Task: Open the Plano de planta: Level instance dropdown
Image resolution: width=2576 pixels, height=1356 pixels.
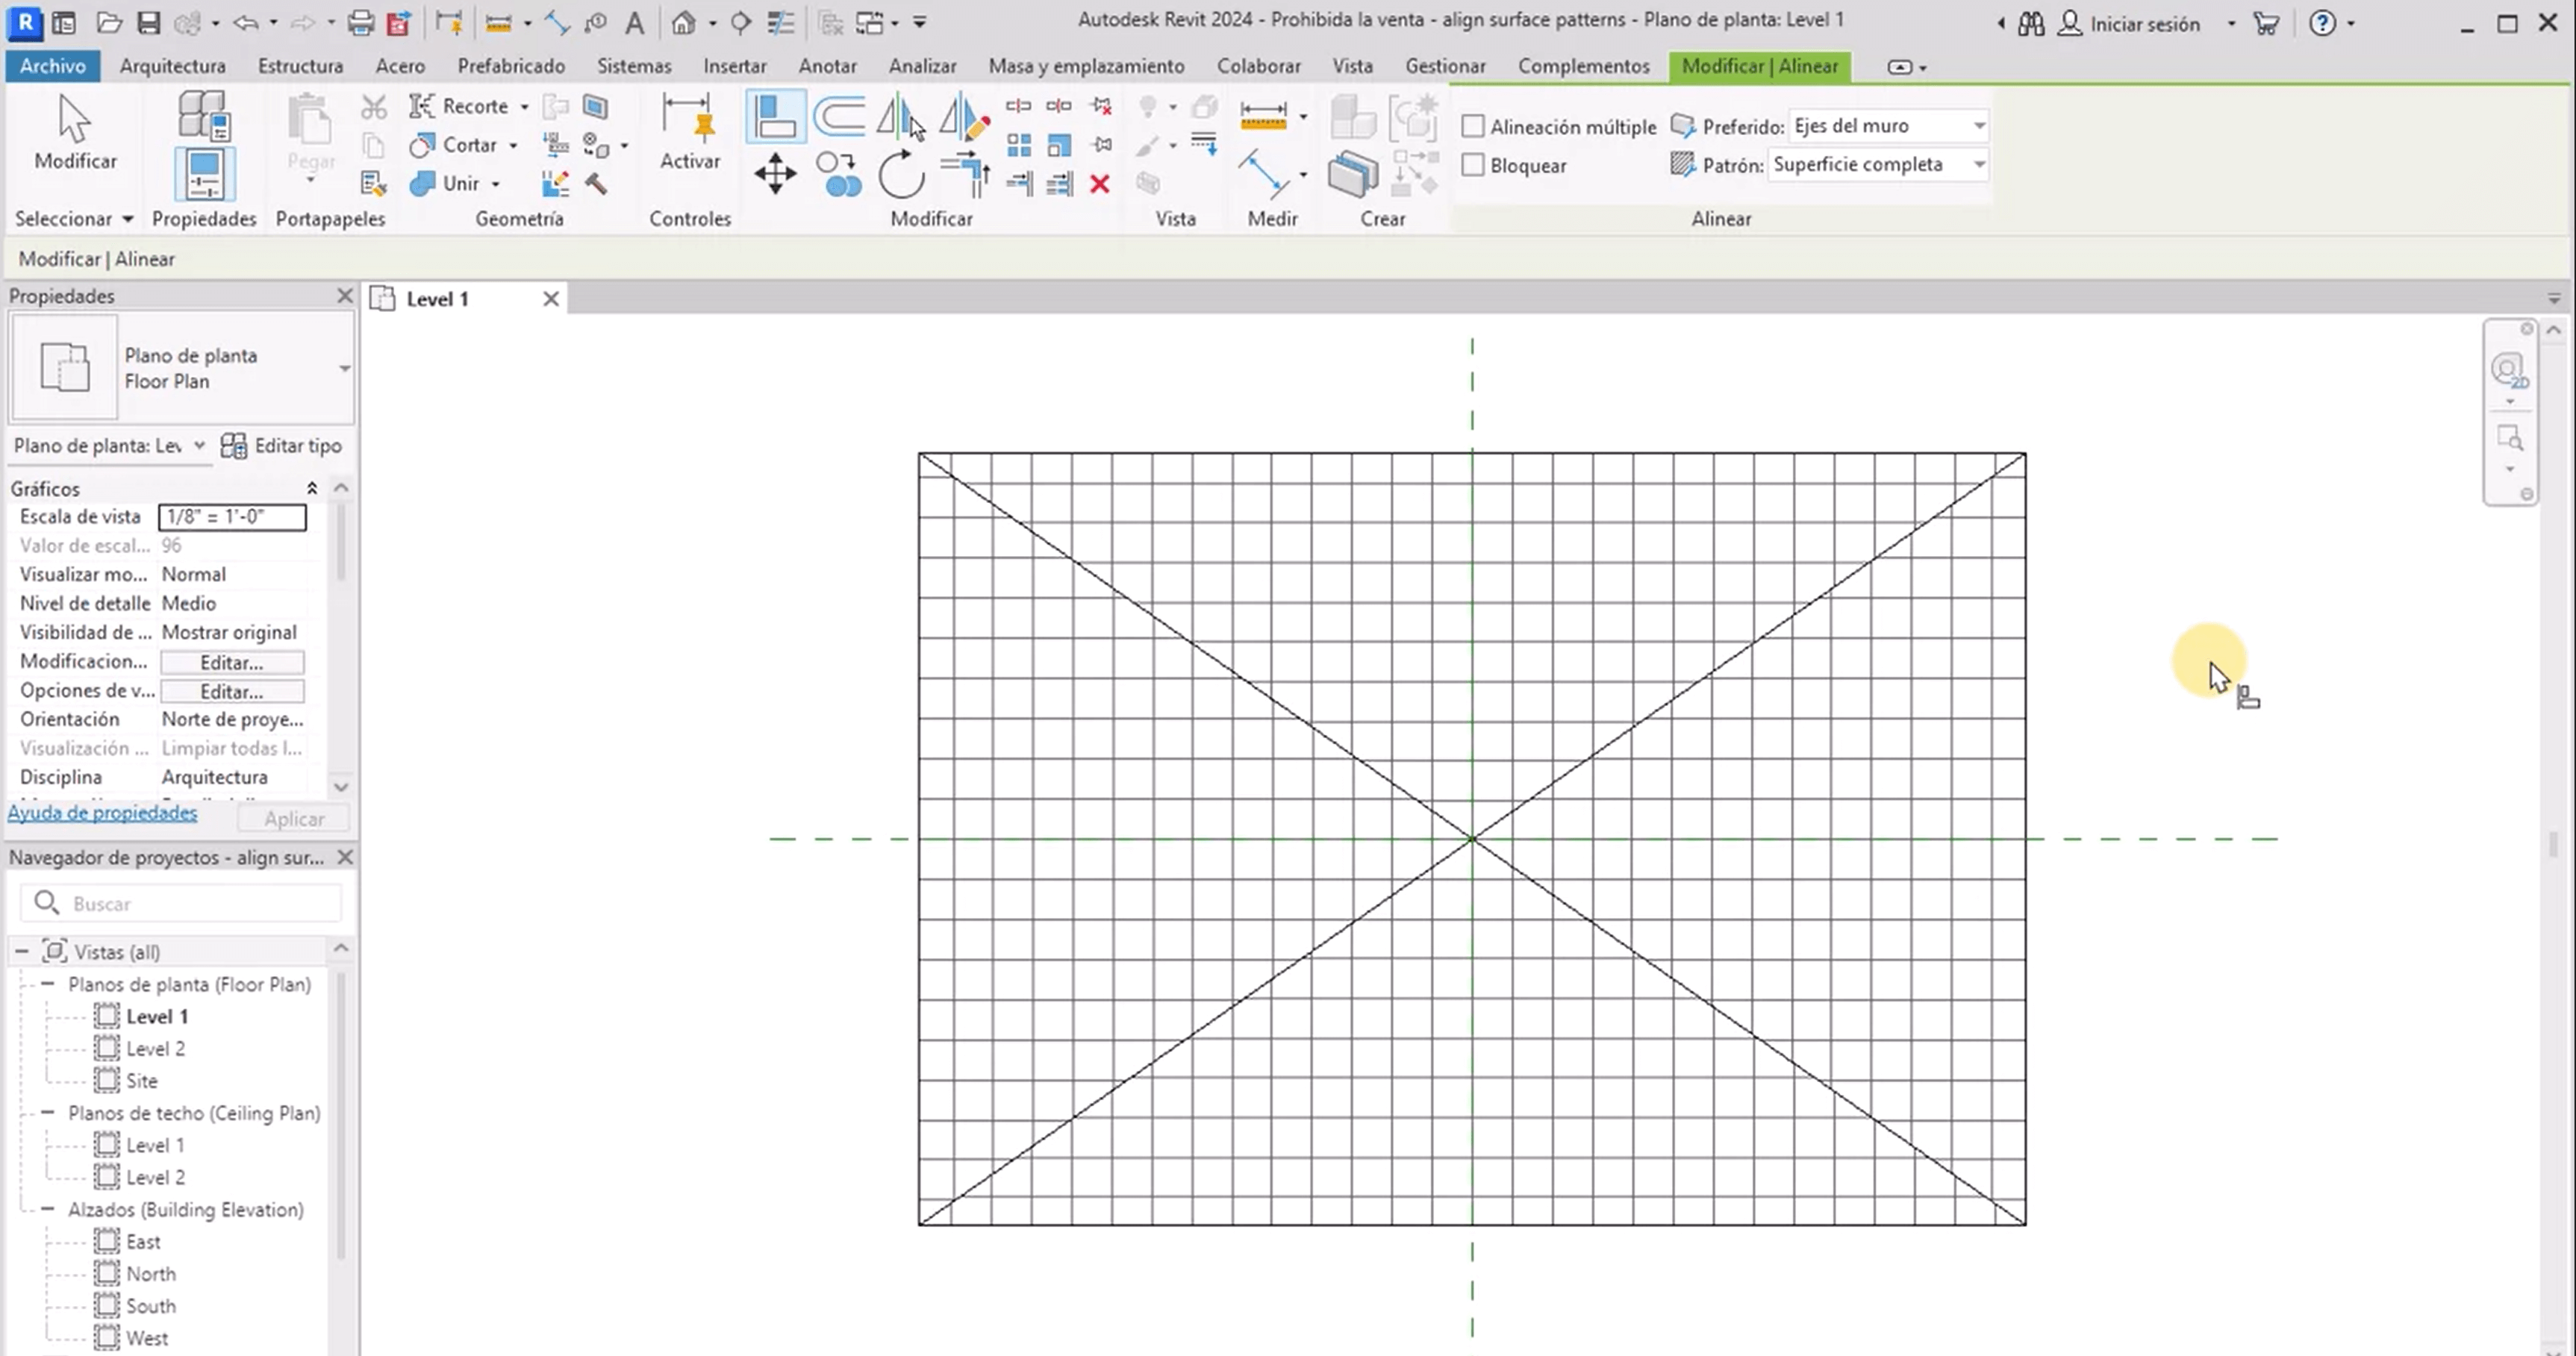Action: [x=199, y=445]
